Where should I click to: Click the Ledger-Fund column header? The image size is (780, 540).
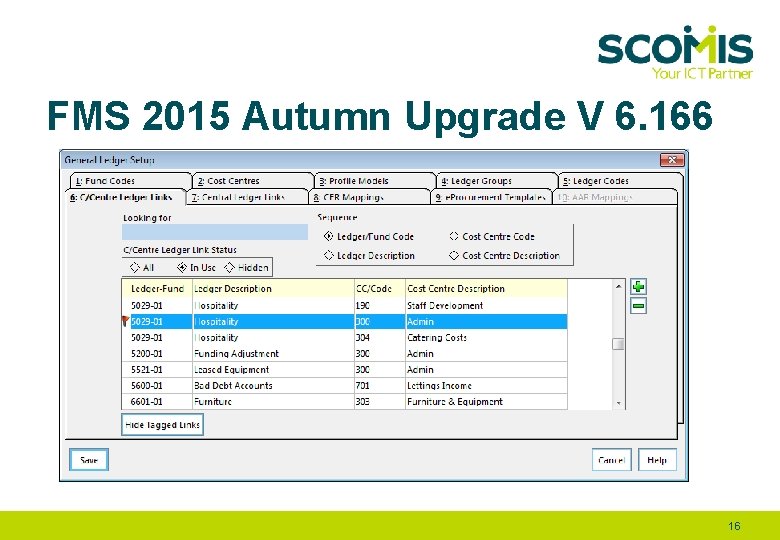tap(157, 288)
